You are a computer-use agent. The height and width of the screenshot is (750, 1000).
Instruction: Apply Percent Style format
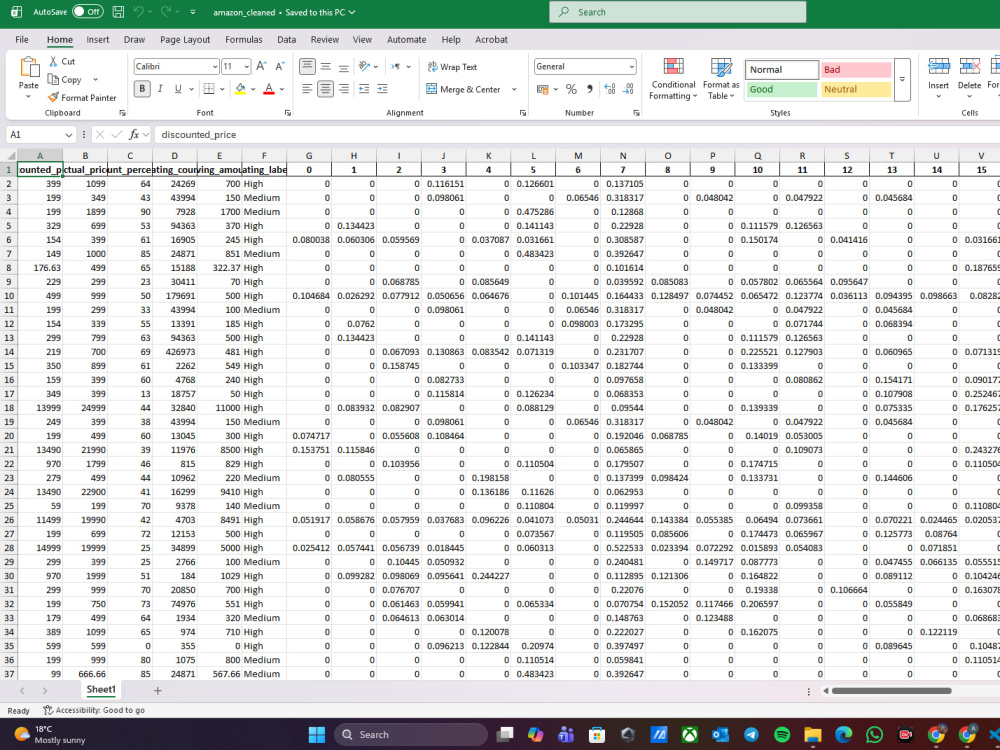[x=571, y=89]
